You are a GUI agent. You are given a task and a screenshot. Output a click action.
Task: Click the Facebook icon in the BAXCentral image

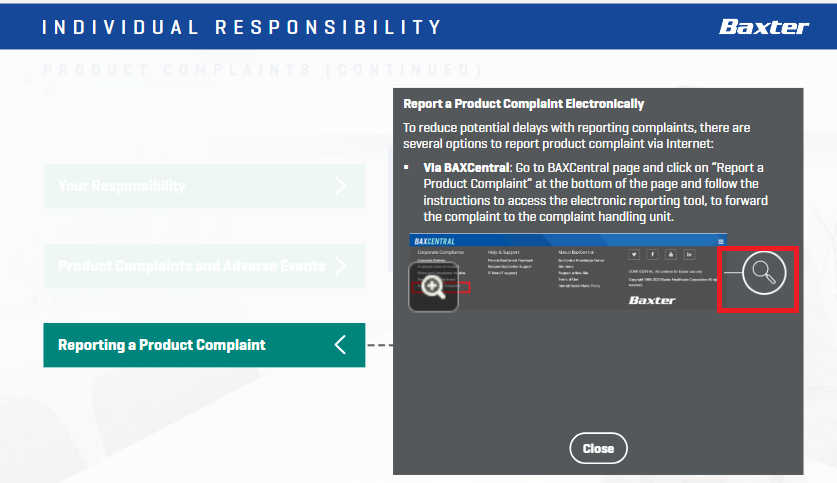click(x=652, y=255)
